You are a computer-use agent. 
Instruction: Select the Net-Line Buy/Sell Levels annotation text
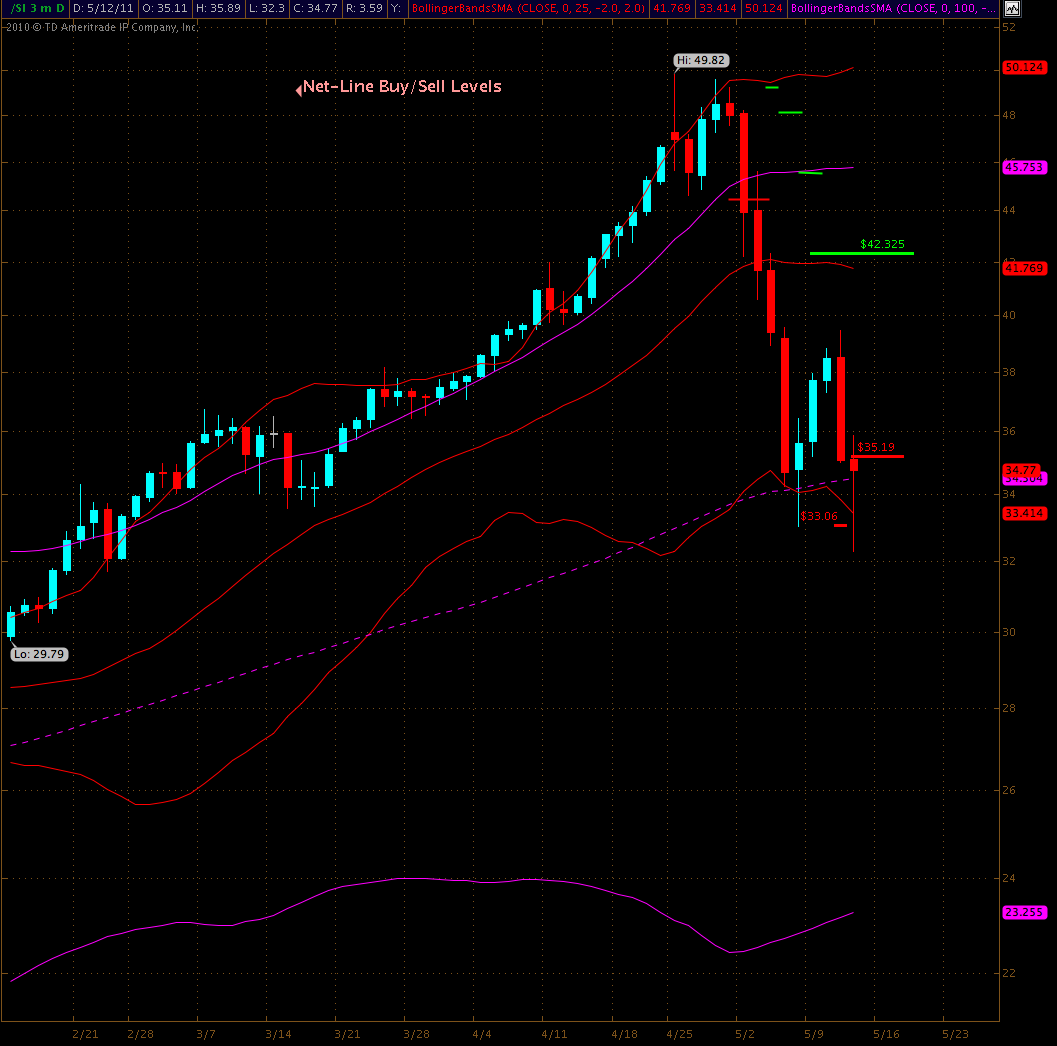(x=402, y=87)
